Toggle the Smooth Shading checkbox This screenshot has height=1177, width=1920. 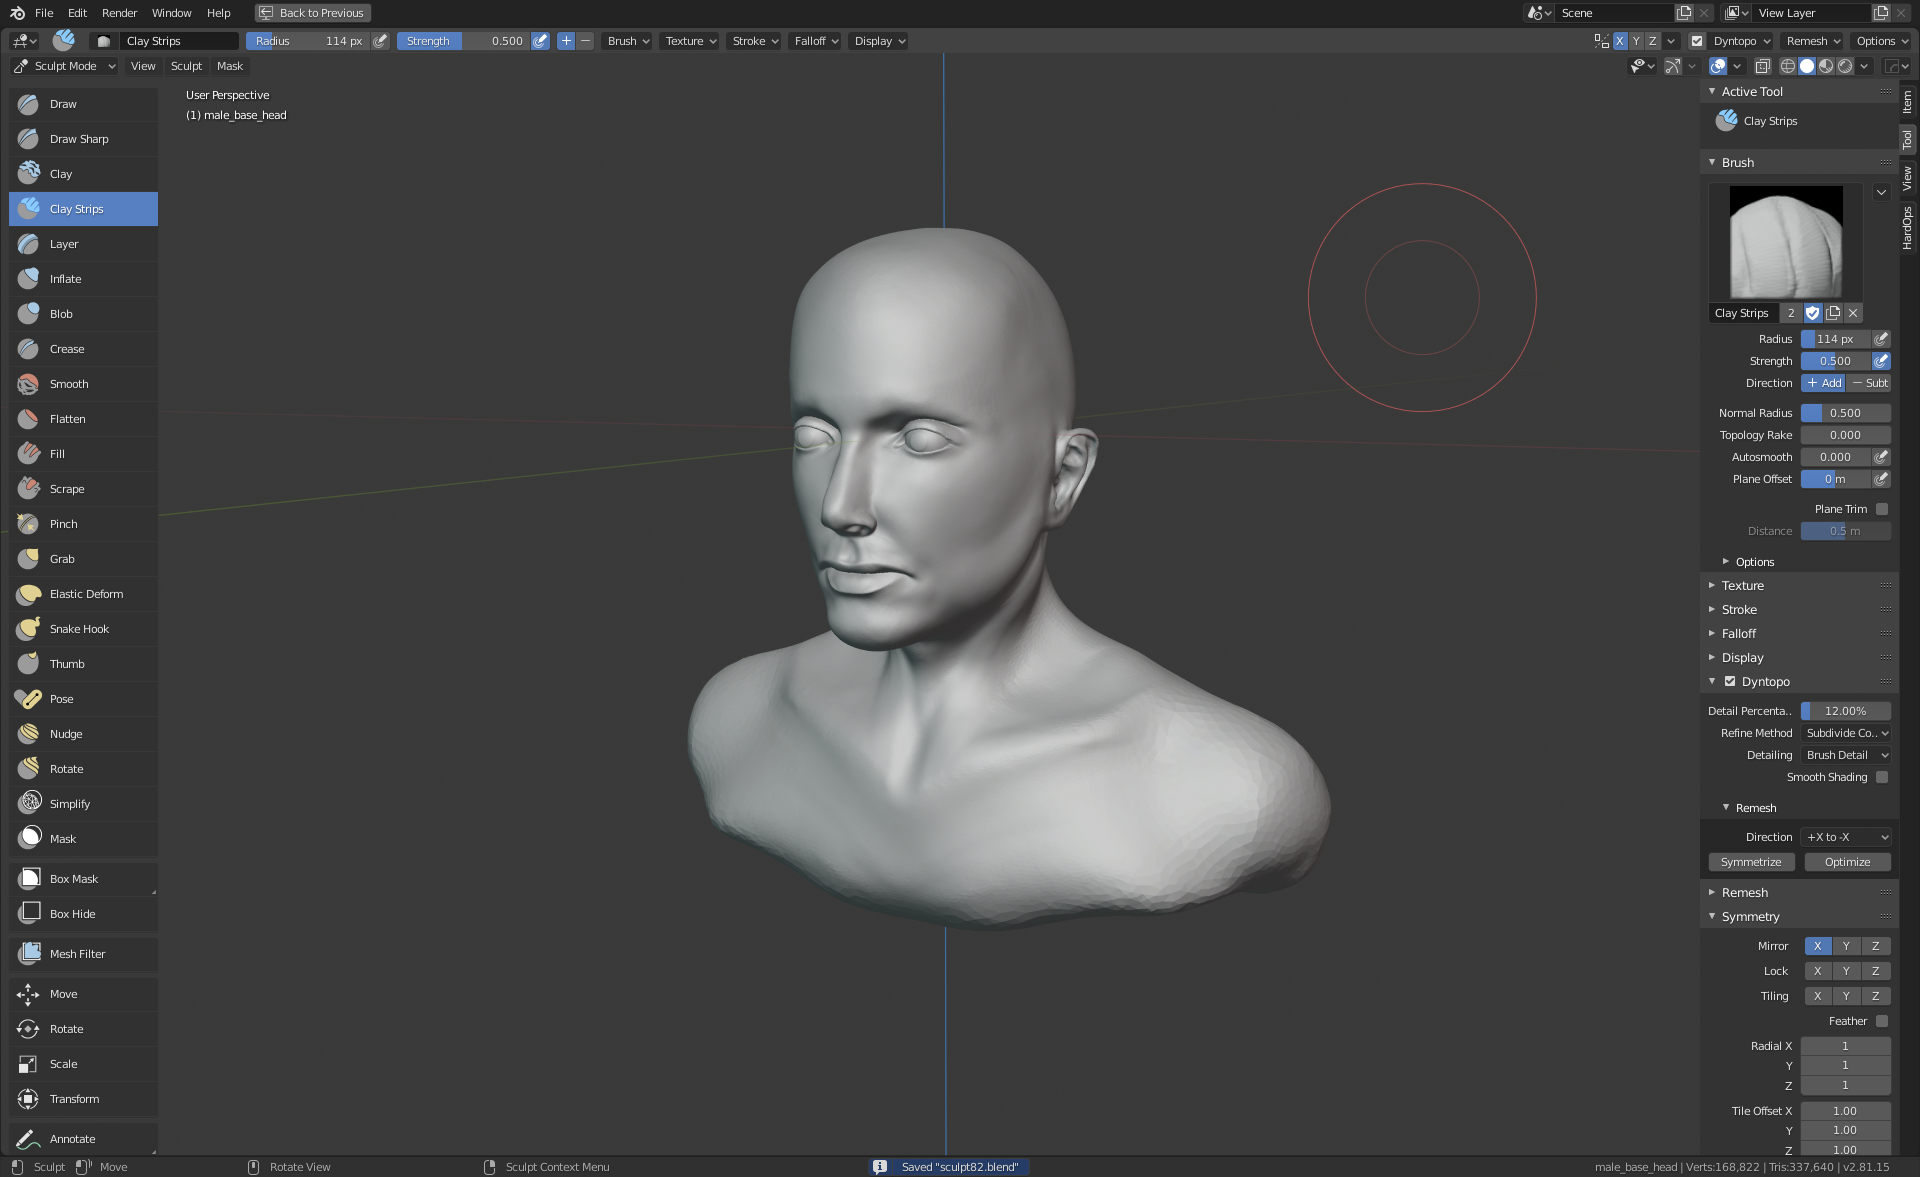coord(1882,777)
